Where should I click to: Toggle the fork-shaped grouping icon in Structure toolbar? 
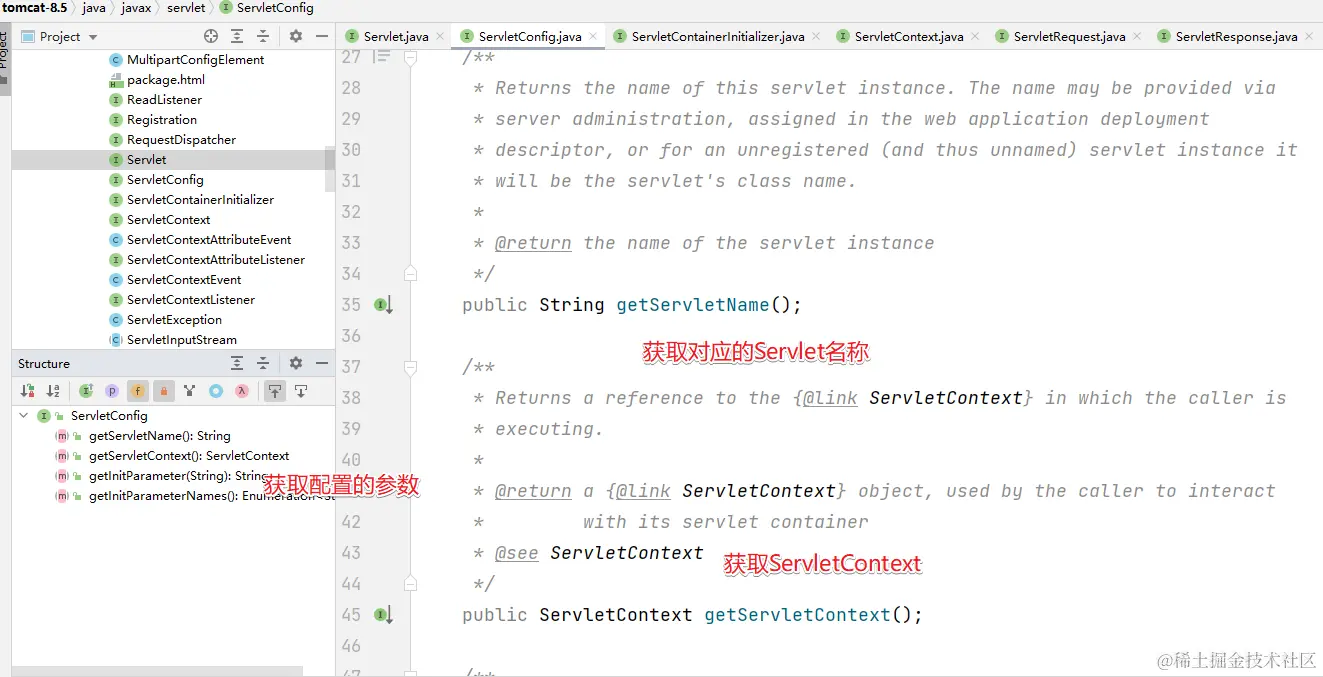[189, 391]
